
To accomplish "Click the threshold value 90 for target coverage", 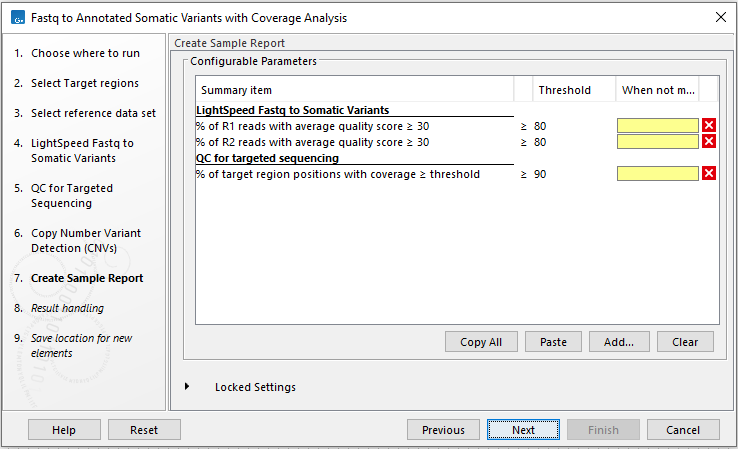I will tap(540, 174).
